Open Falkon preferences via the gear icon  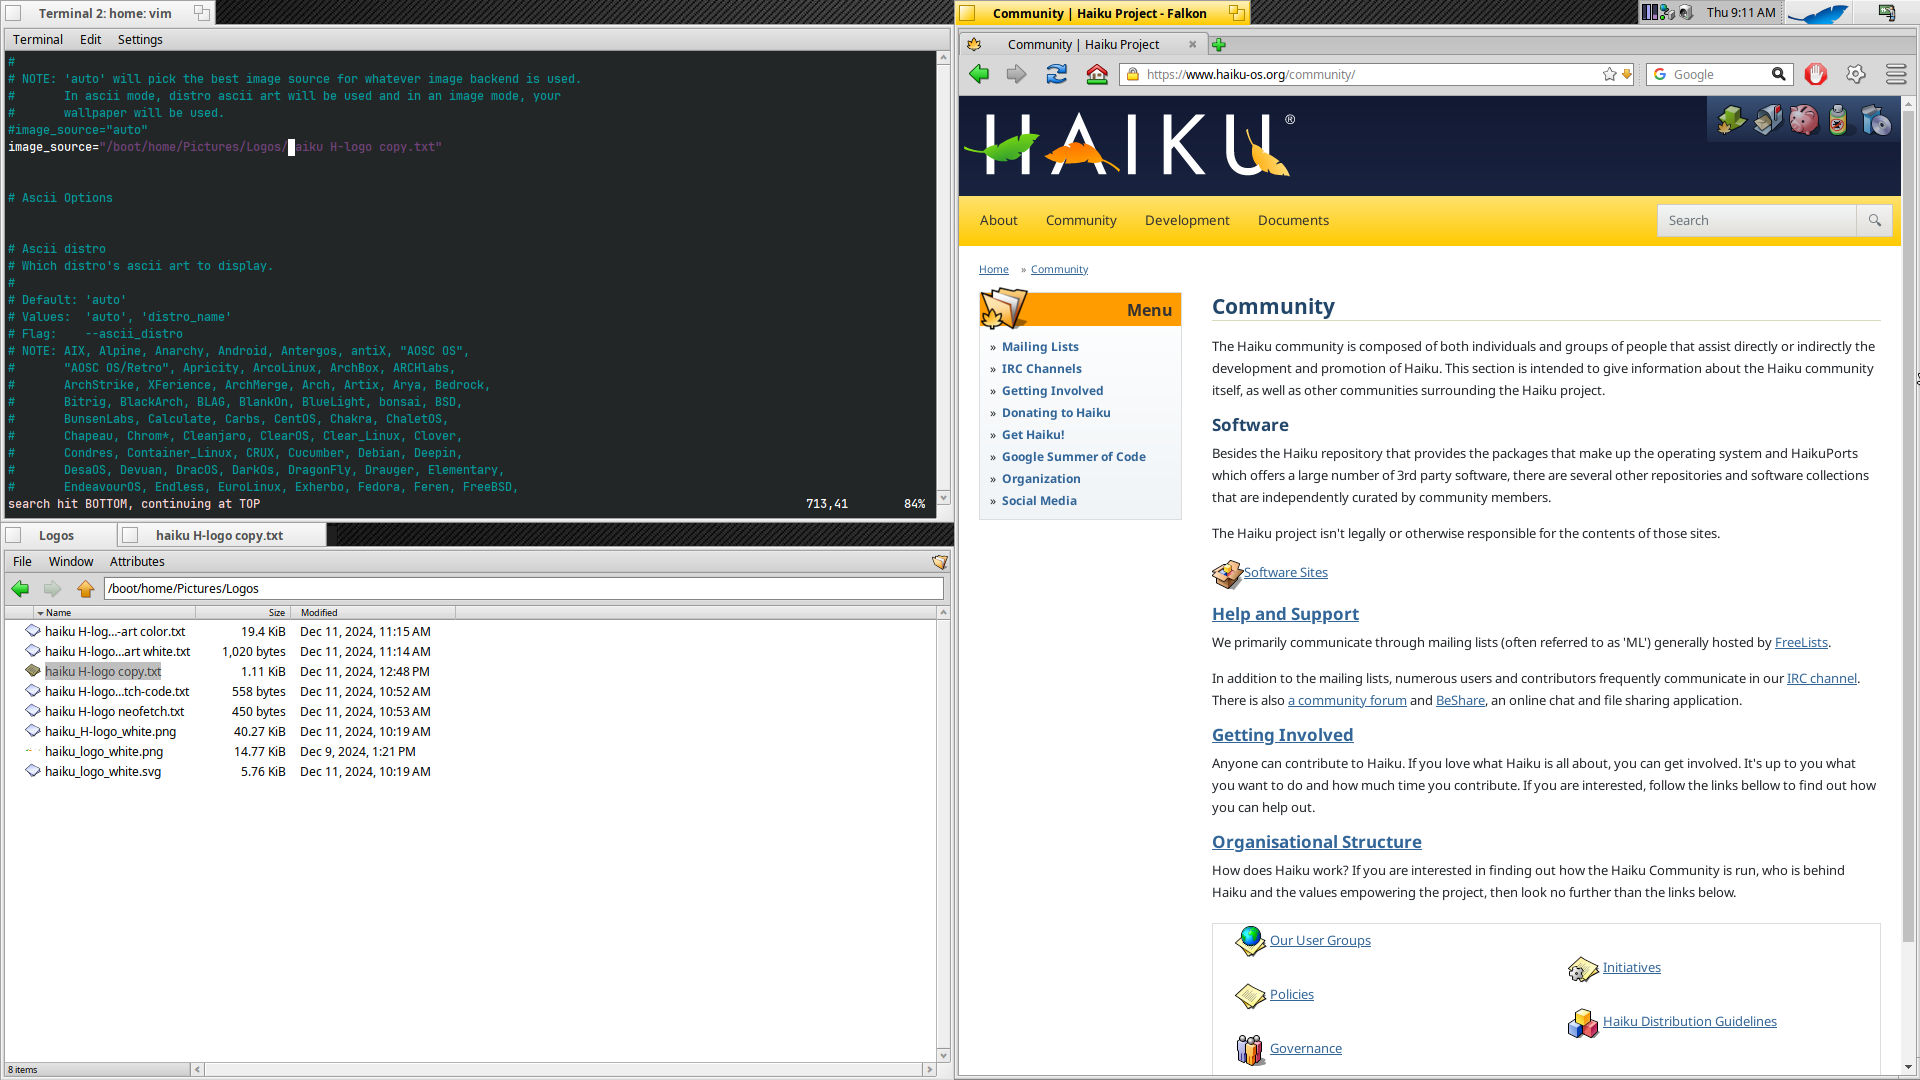click(x=1855, y=74)
